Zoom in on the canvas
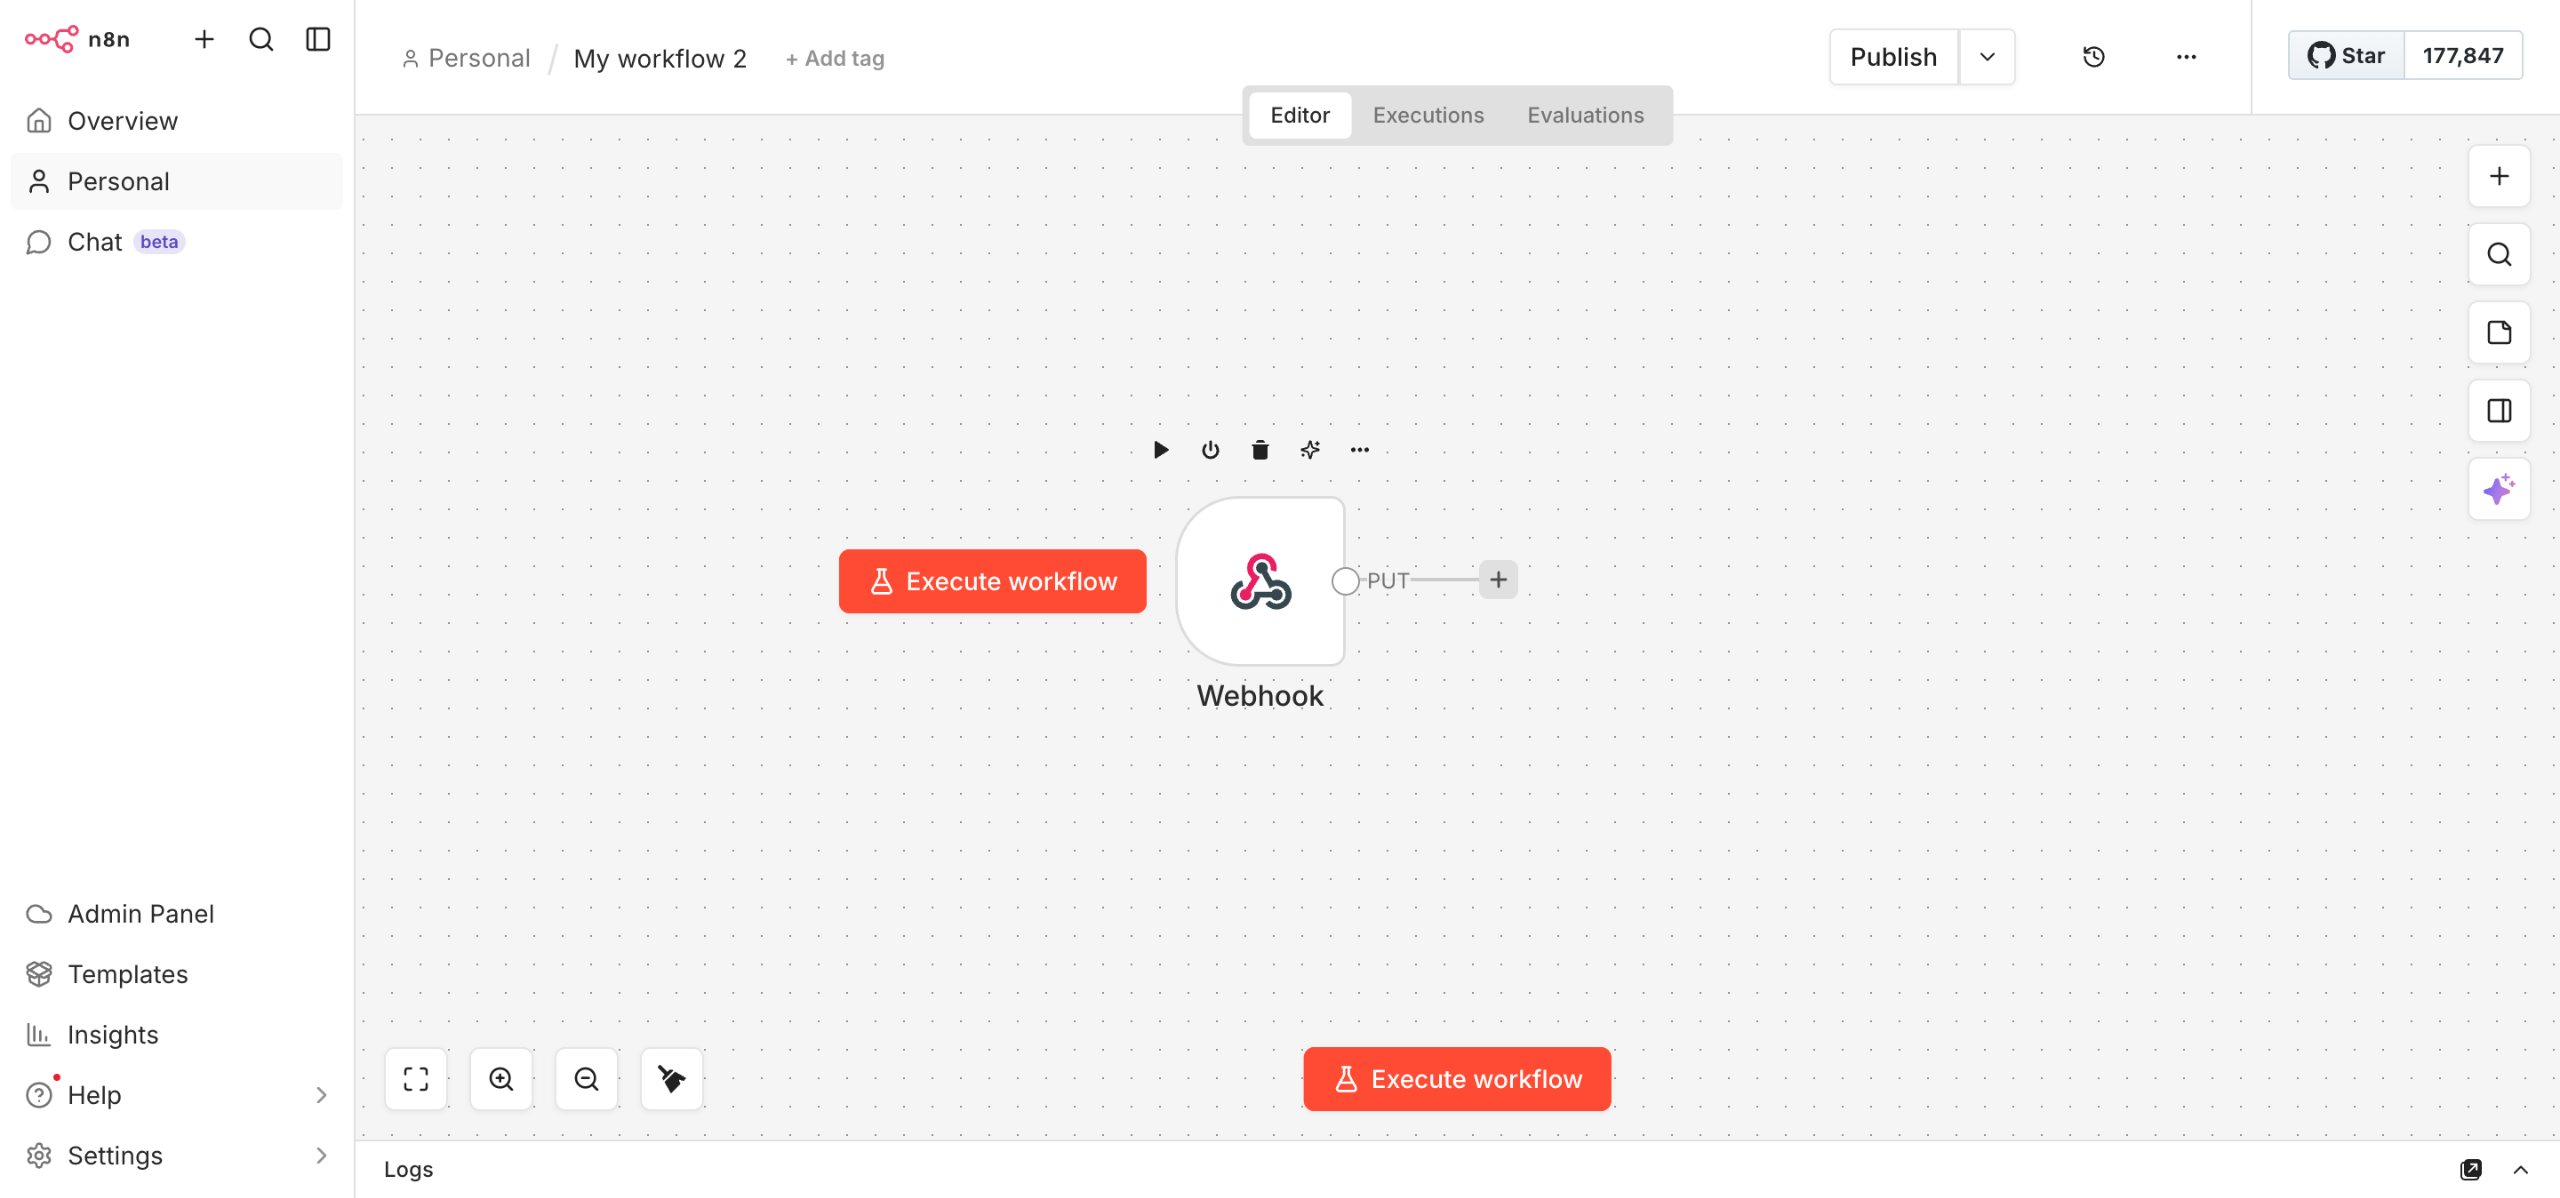This screenshot has height=1198, width=2560. tap(501, 1079)
